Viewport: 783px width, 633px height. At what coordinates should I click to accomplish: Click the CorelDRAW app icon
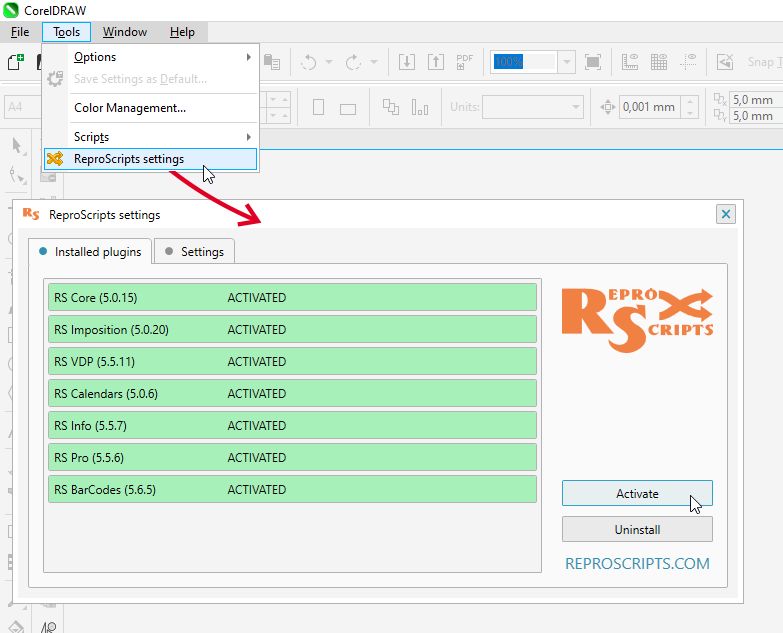10,10
